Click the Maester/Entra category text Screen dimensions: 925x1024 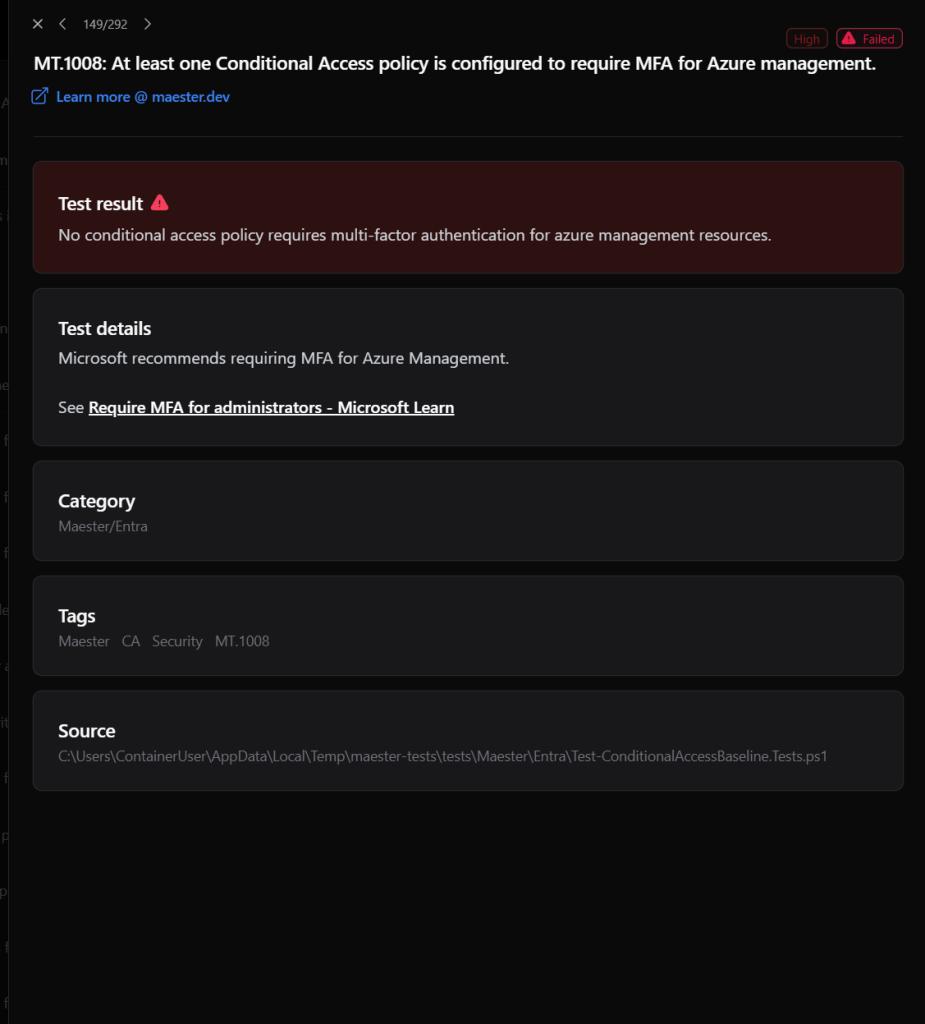[103, 526]
